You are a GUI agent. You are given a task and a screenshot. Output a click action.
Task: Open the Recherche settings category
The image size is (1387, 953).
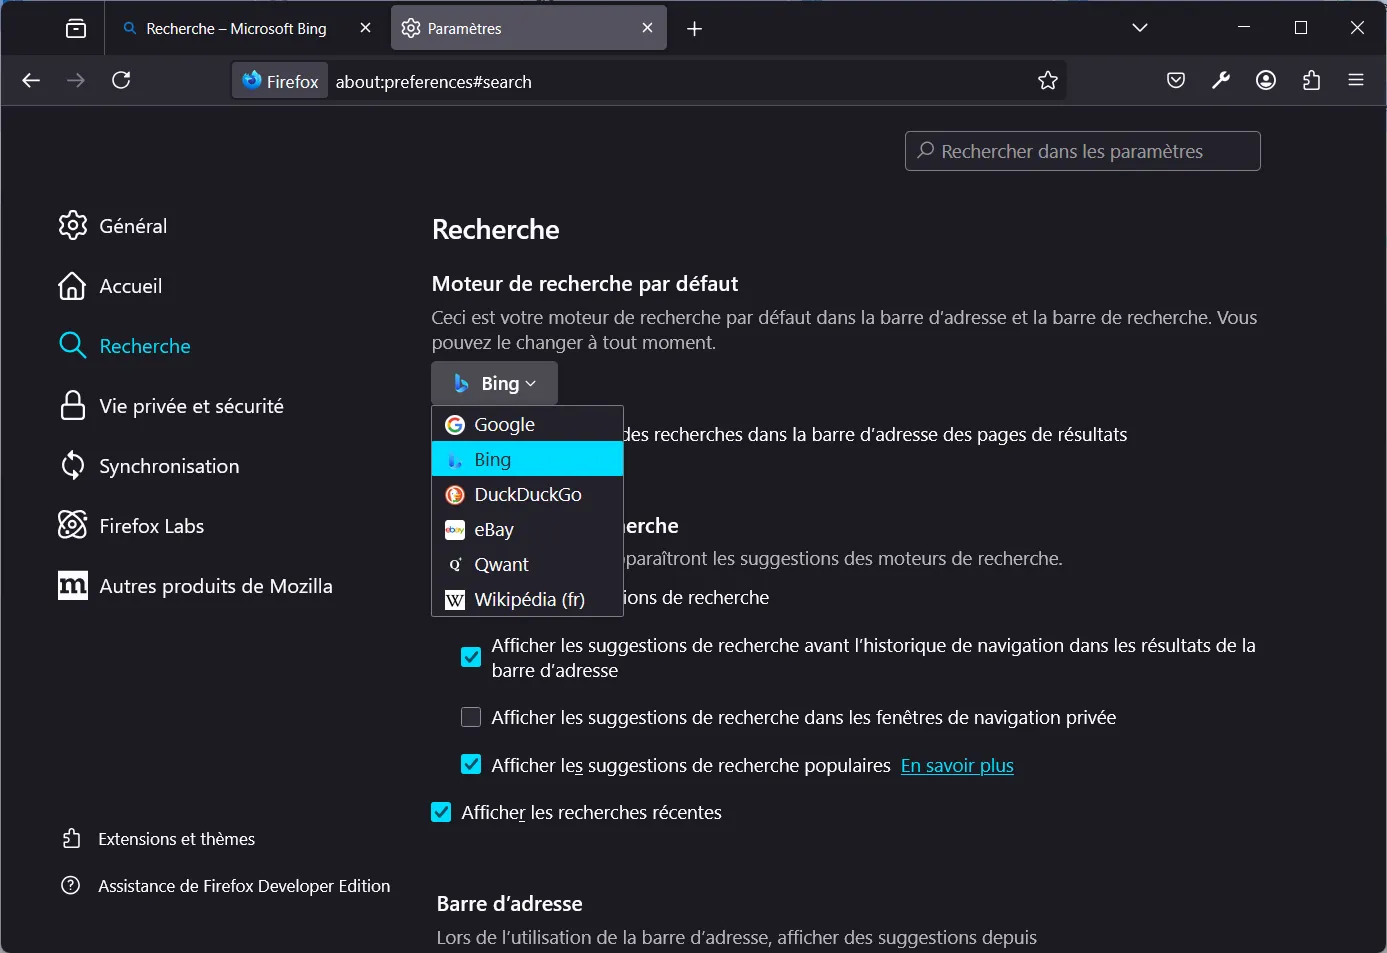point(125,346)
